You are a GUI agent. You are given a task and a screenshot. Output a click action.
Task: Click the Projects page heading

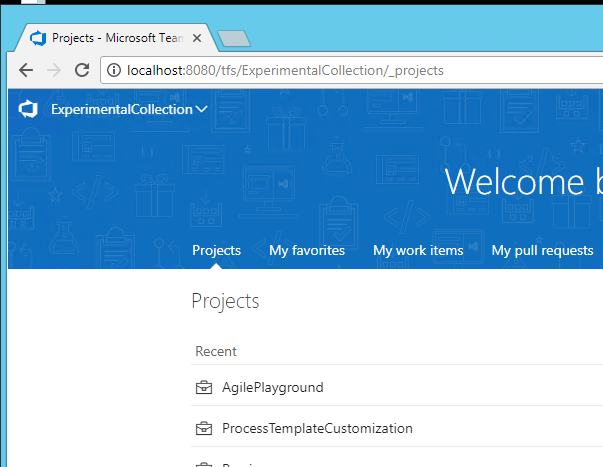point(225,301)
